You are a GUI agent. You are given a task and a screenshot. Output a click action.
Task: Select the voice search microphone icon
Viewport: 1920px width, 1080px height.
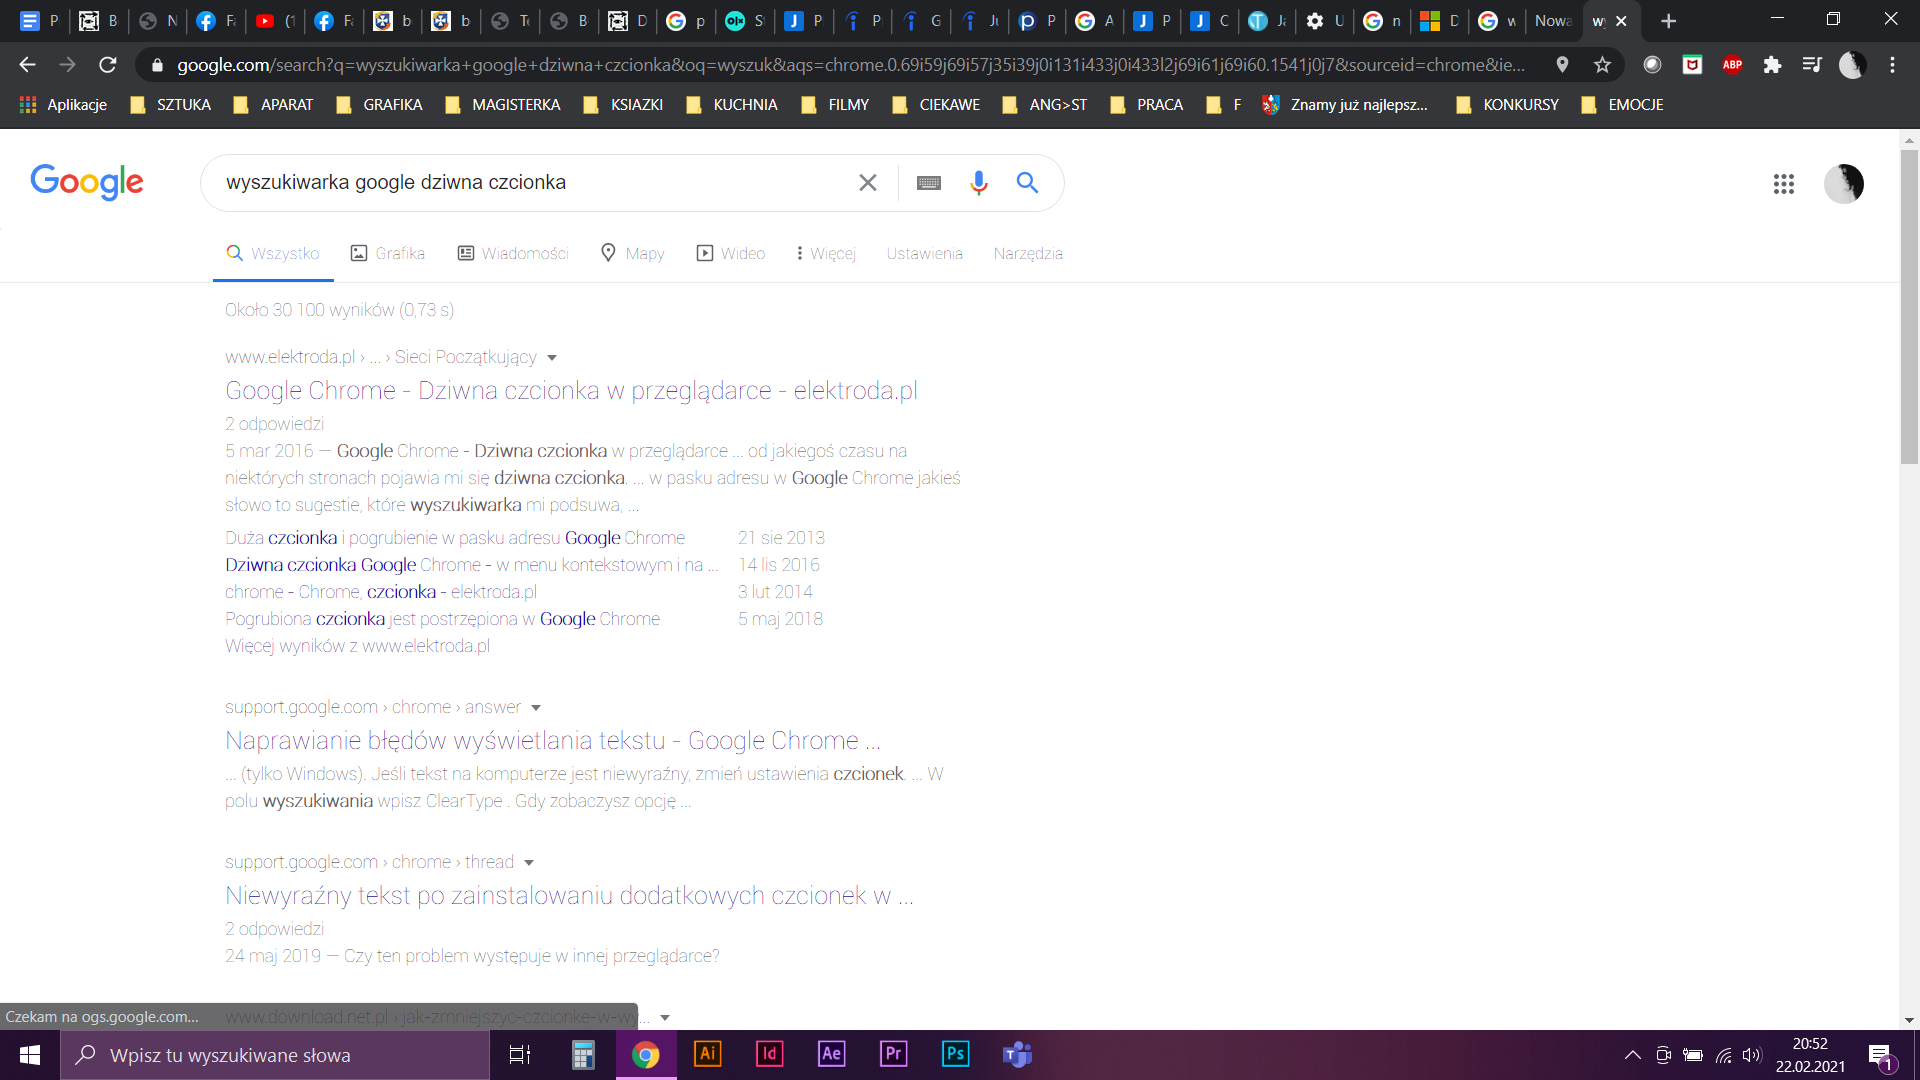pyautogui.click(x=978, y=182)
